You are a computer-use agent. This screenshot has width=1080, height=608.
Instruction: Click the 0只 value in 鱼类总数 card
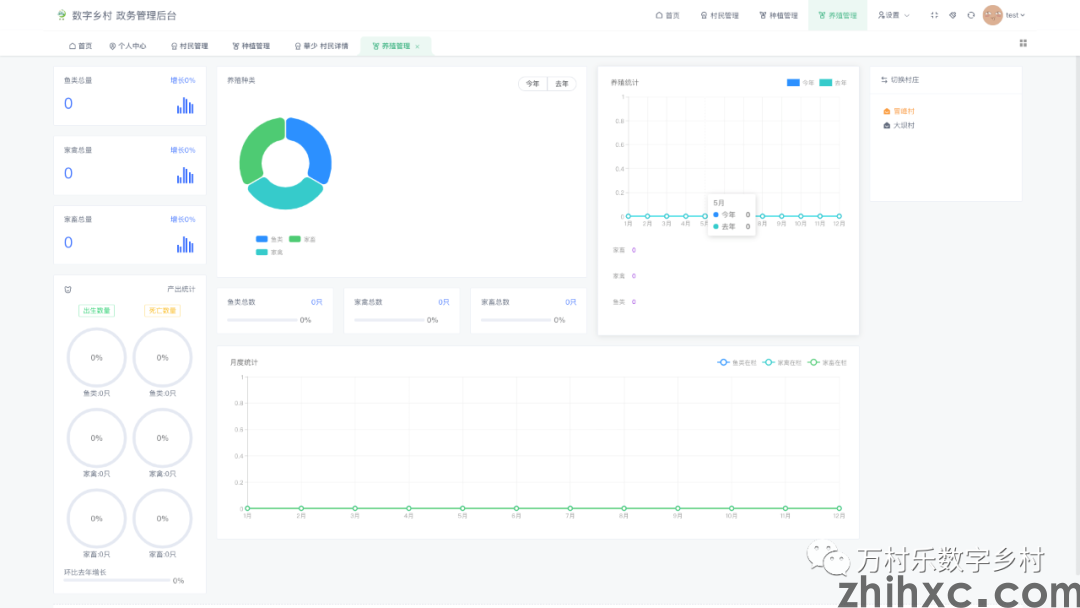[x=316, y=302]
